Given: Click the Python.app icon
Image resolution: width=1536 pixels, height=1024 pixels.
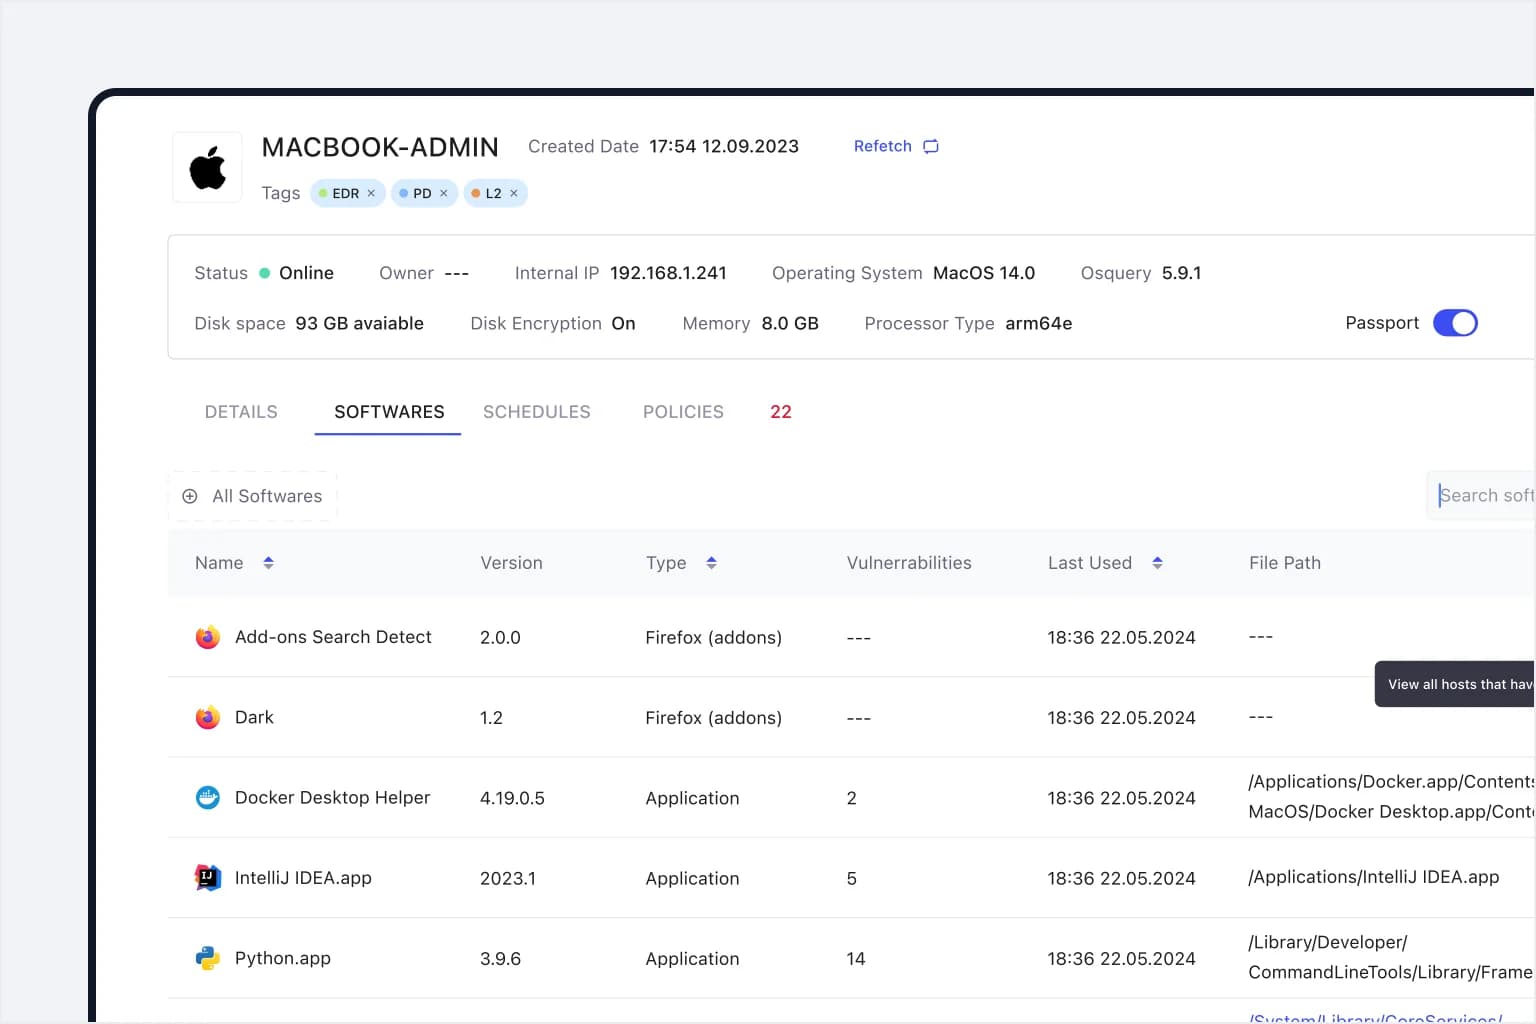Looking at the screenshot, I should (x=207, y=958).
